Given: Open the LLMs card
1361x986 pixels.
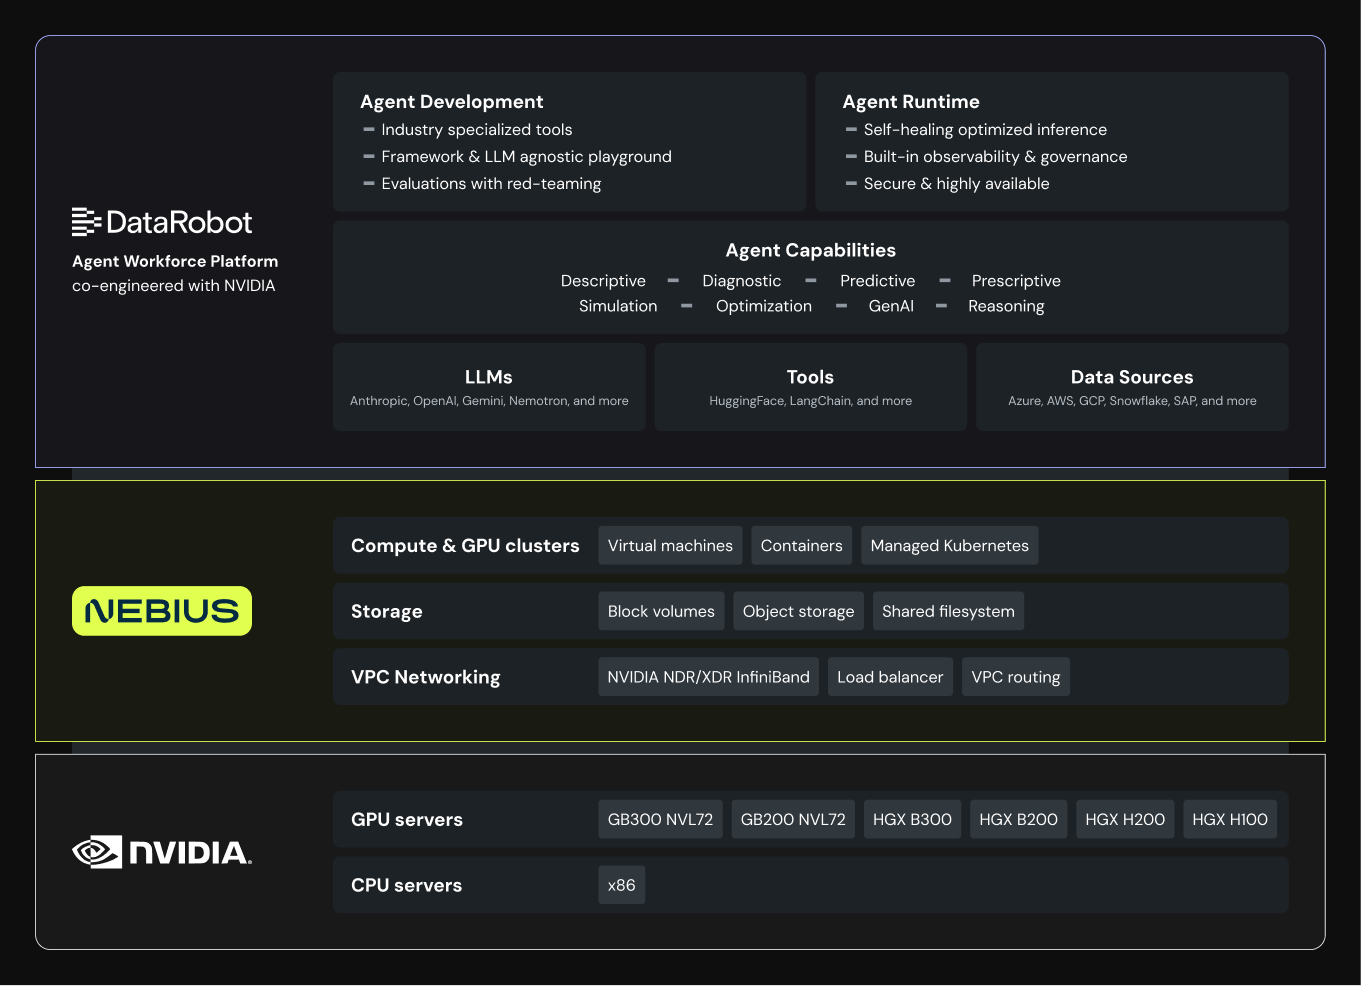Looking at the screenshot, I should pyautogui.click(x=489, y=387).
